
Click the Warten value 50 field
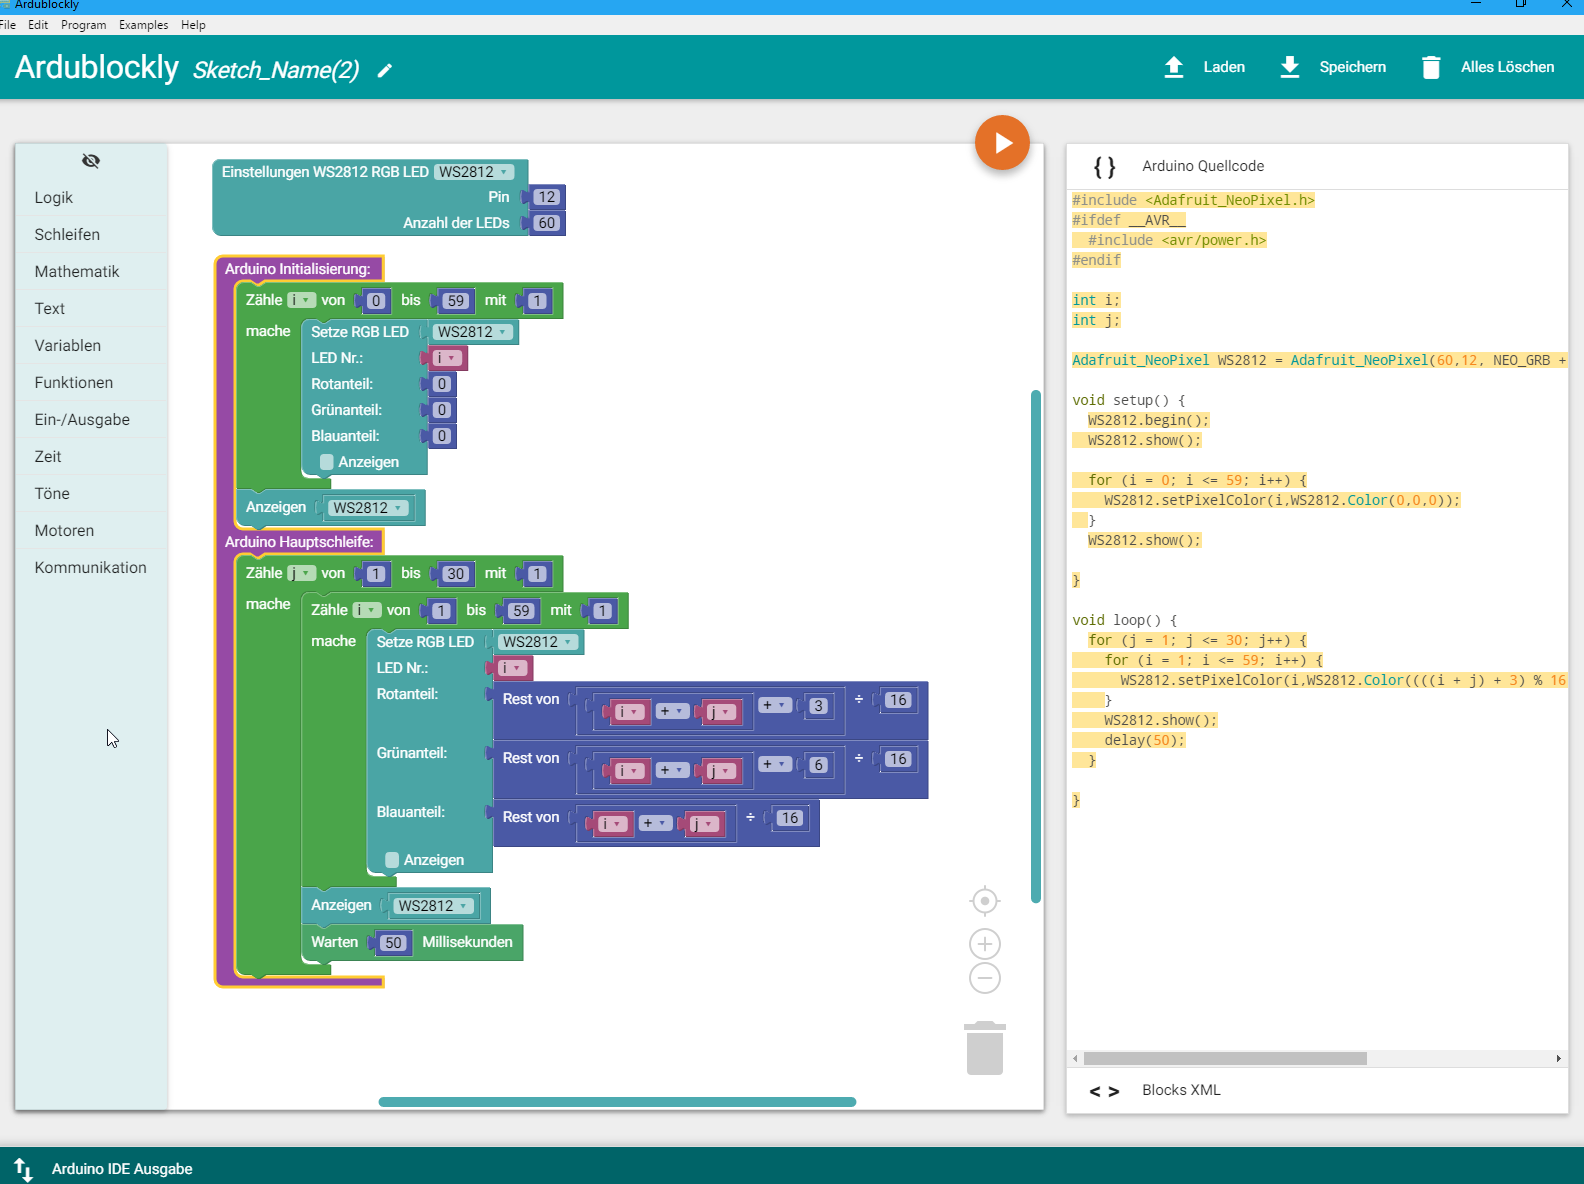tap(393, 943)
